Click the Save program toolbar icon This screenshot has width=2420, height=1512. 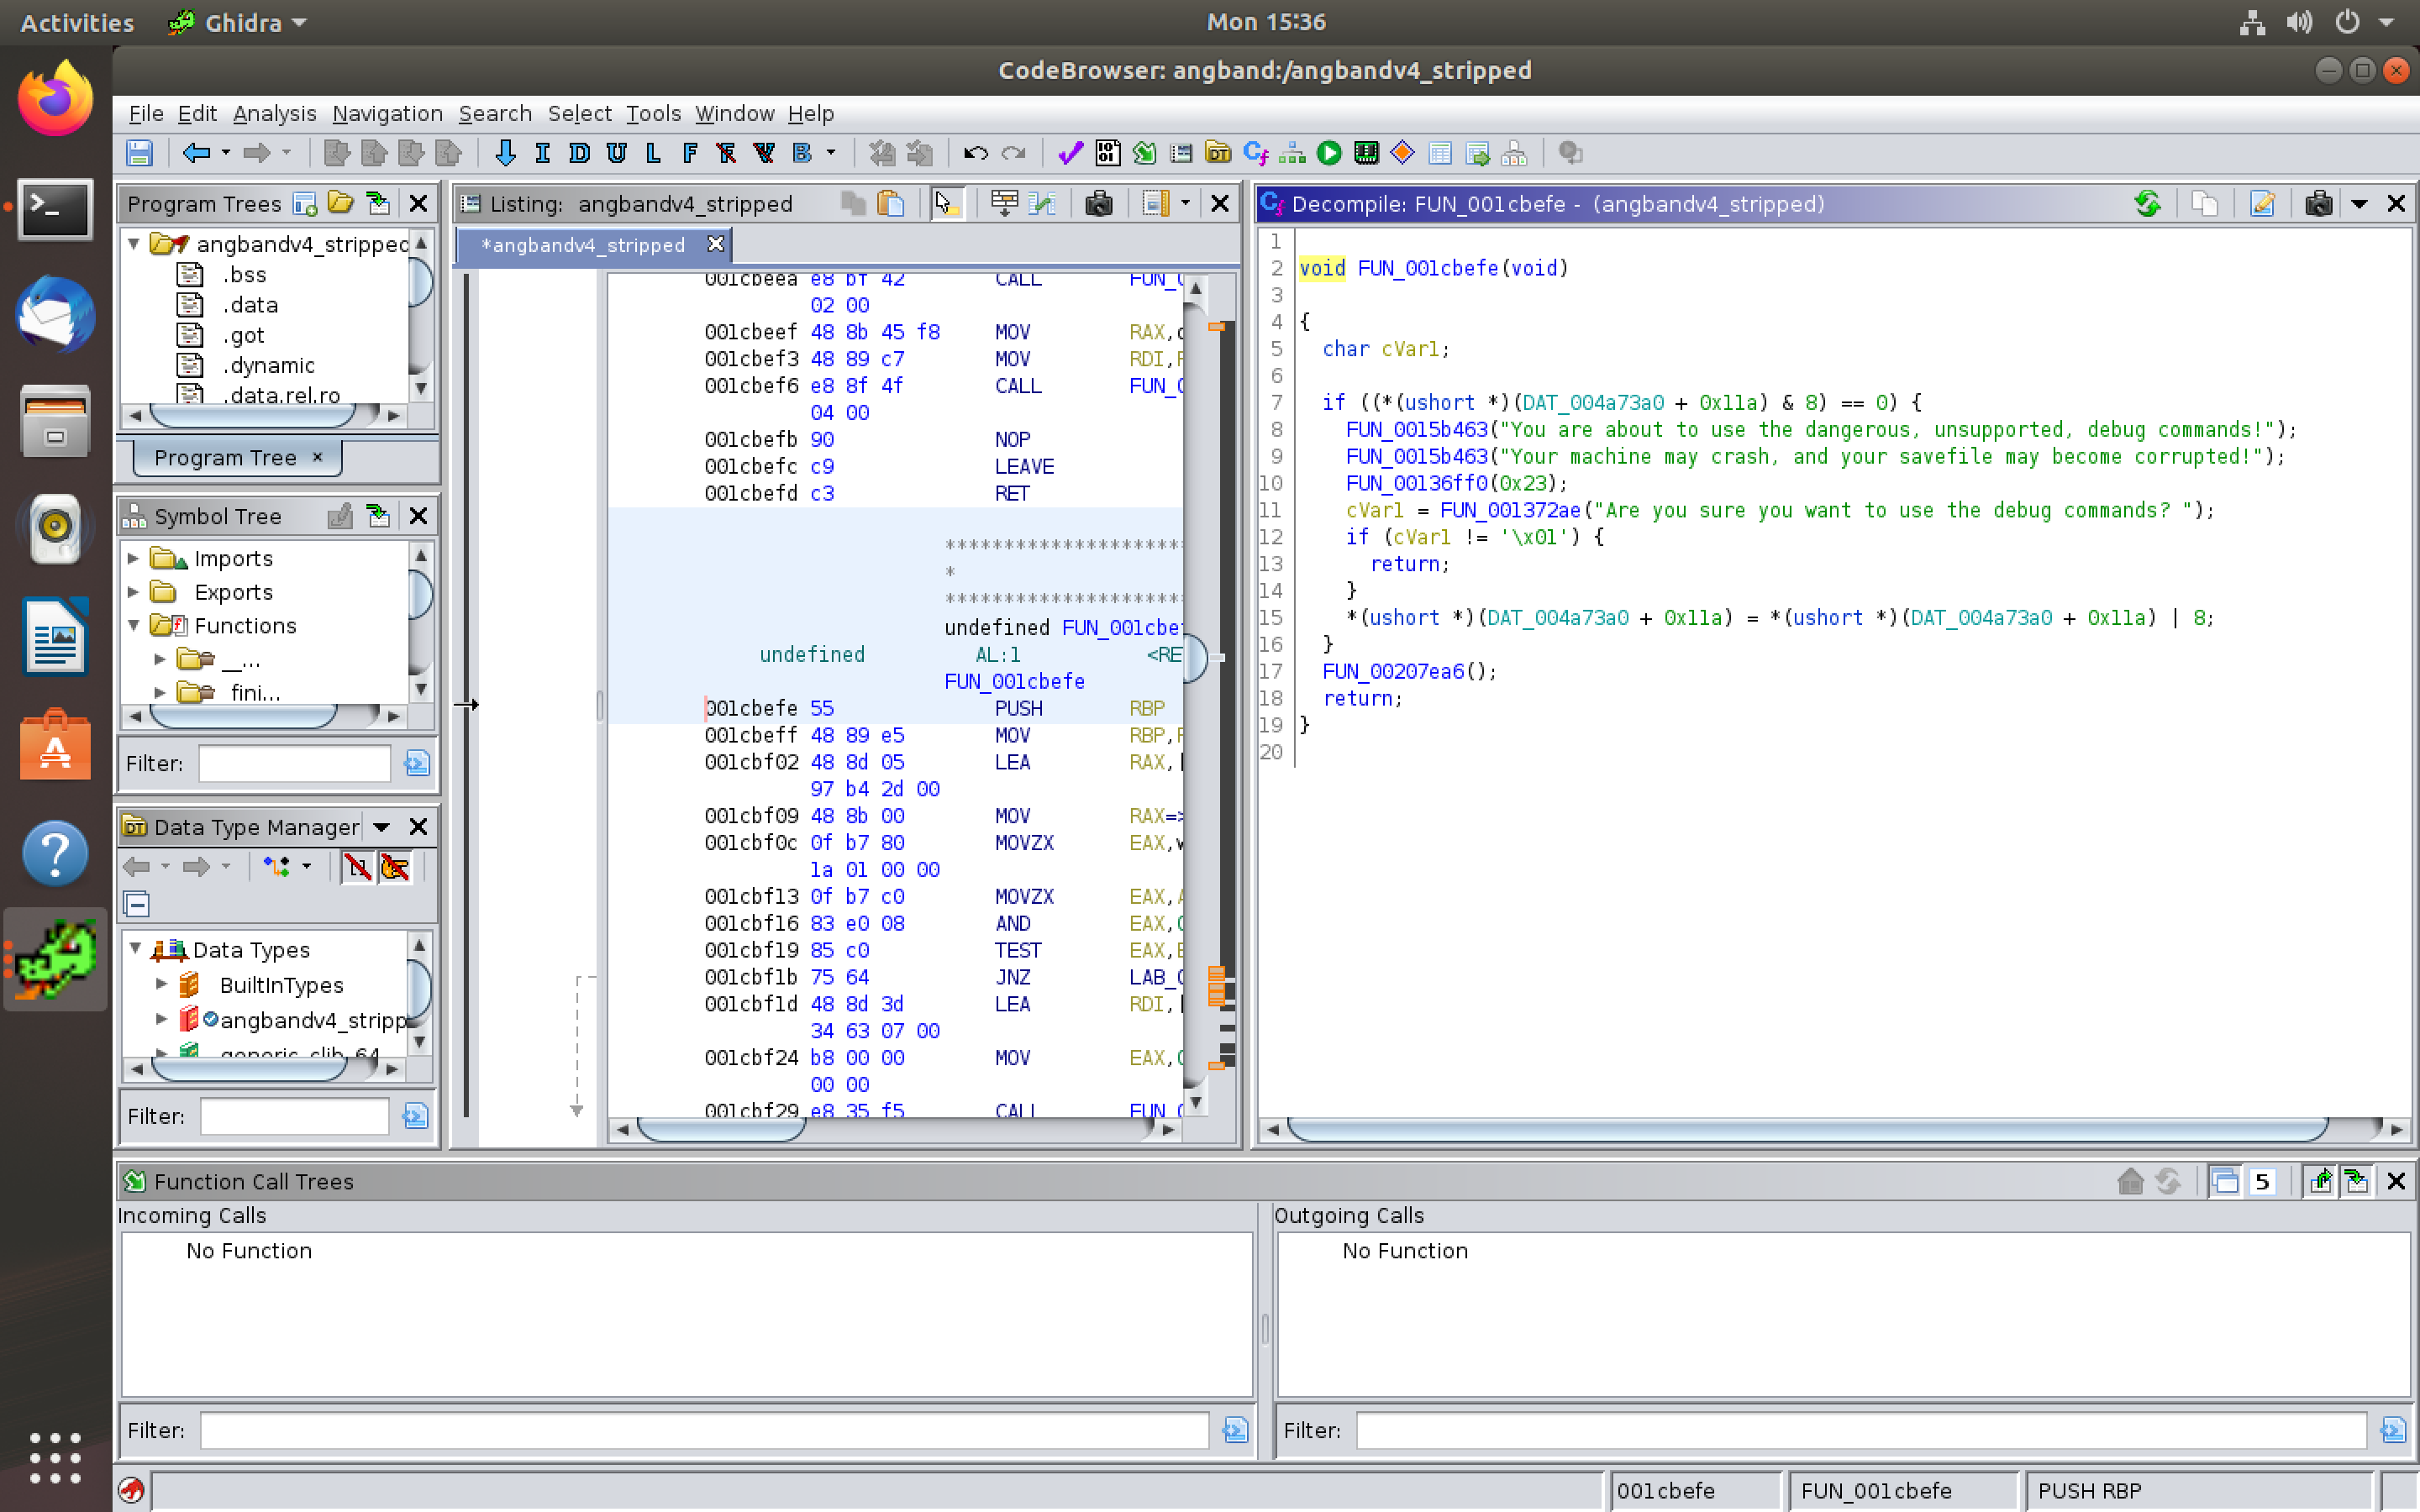(x=139, y=153)
